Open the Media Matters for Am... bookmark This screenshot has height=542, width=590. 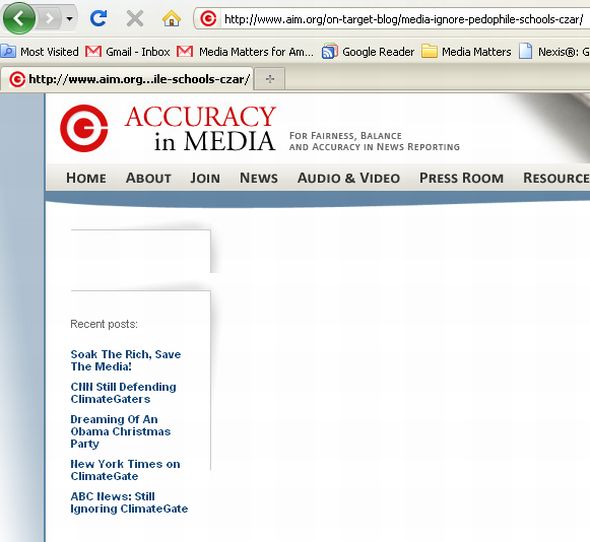245,52
